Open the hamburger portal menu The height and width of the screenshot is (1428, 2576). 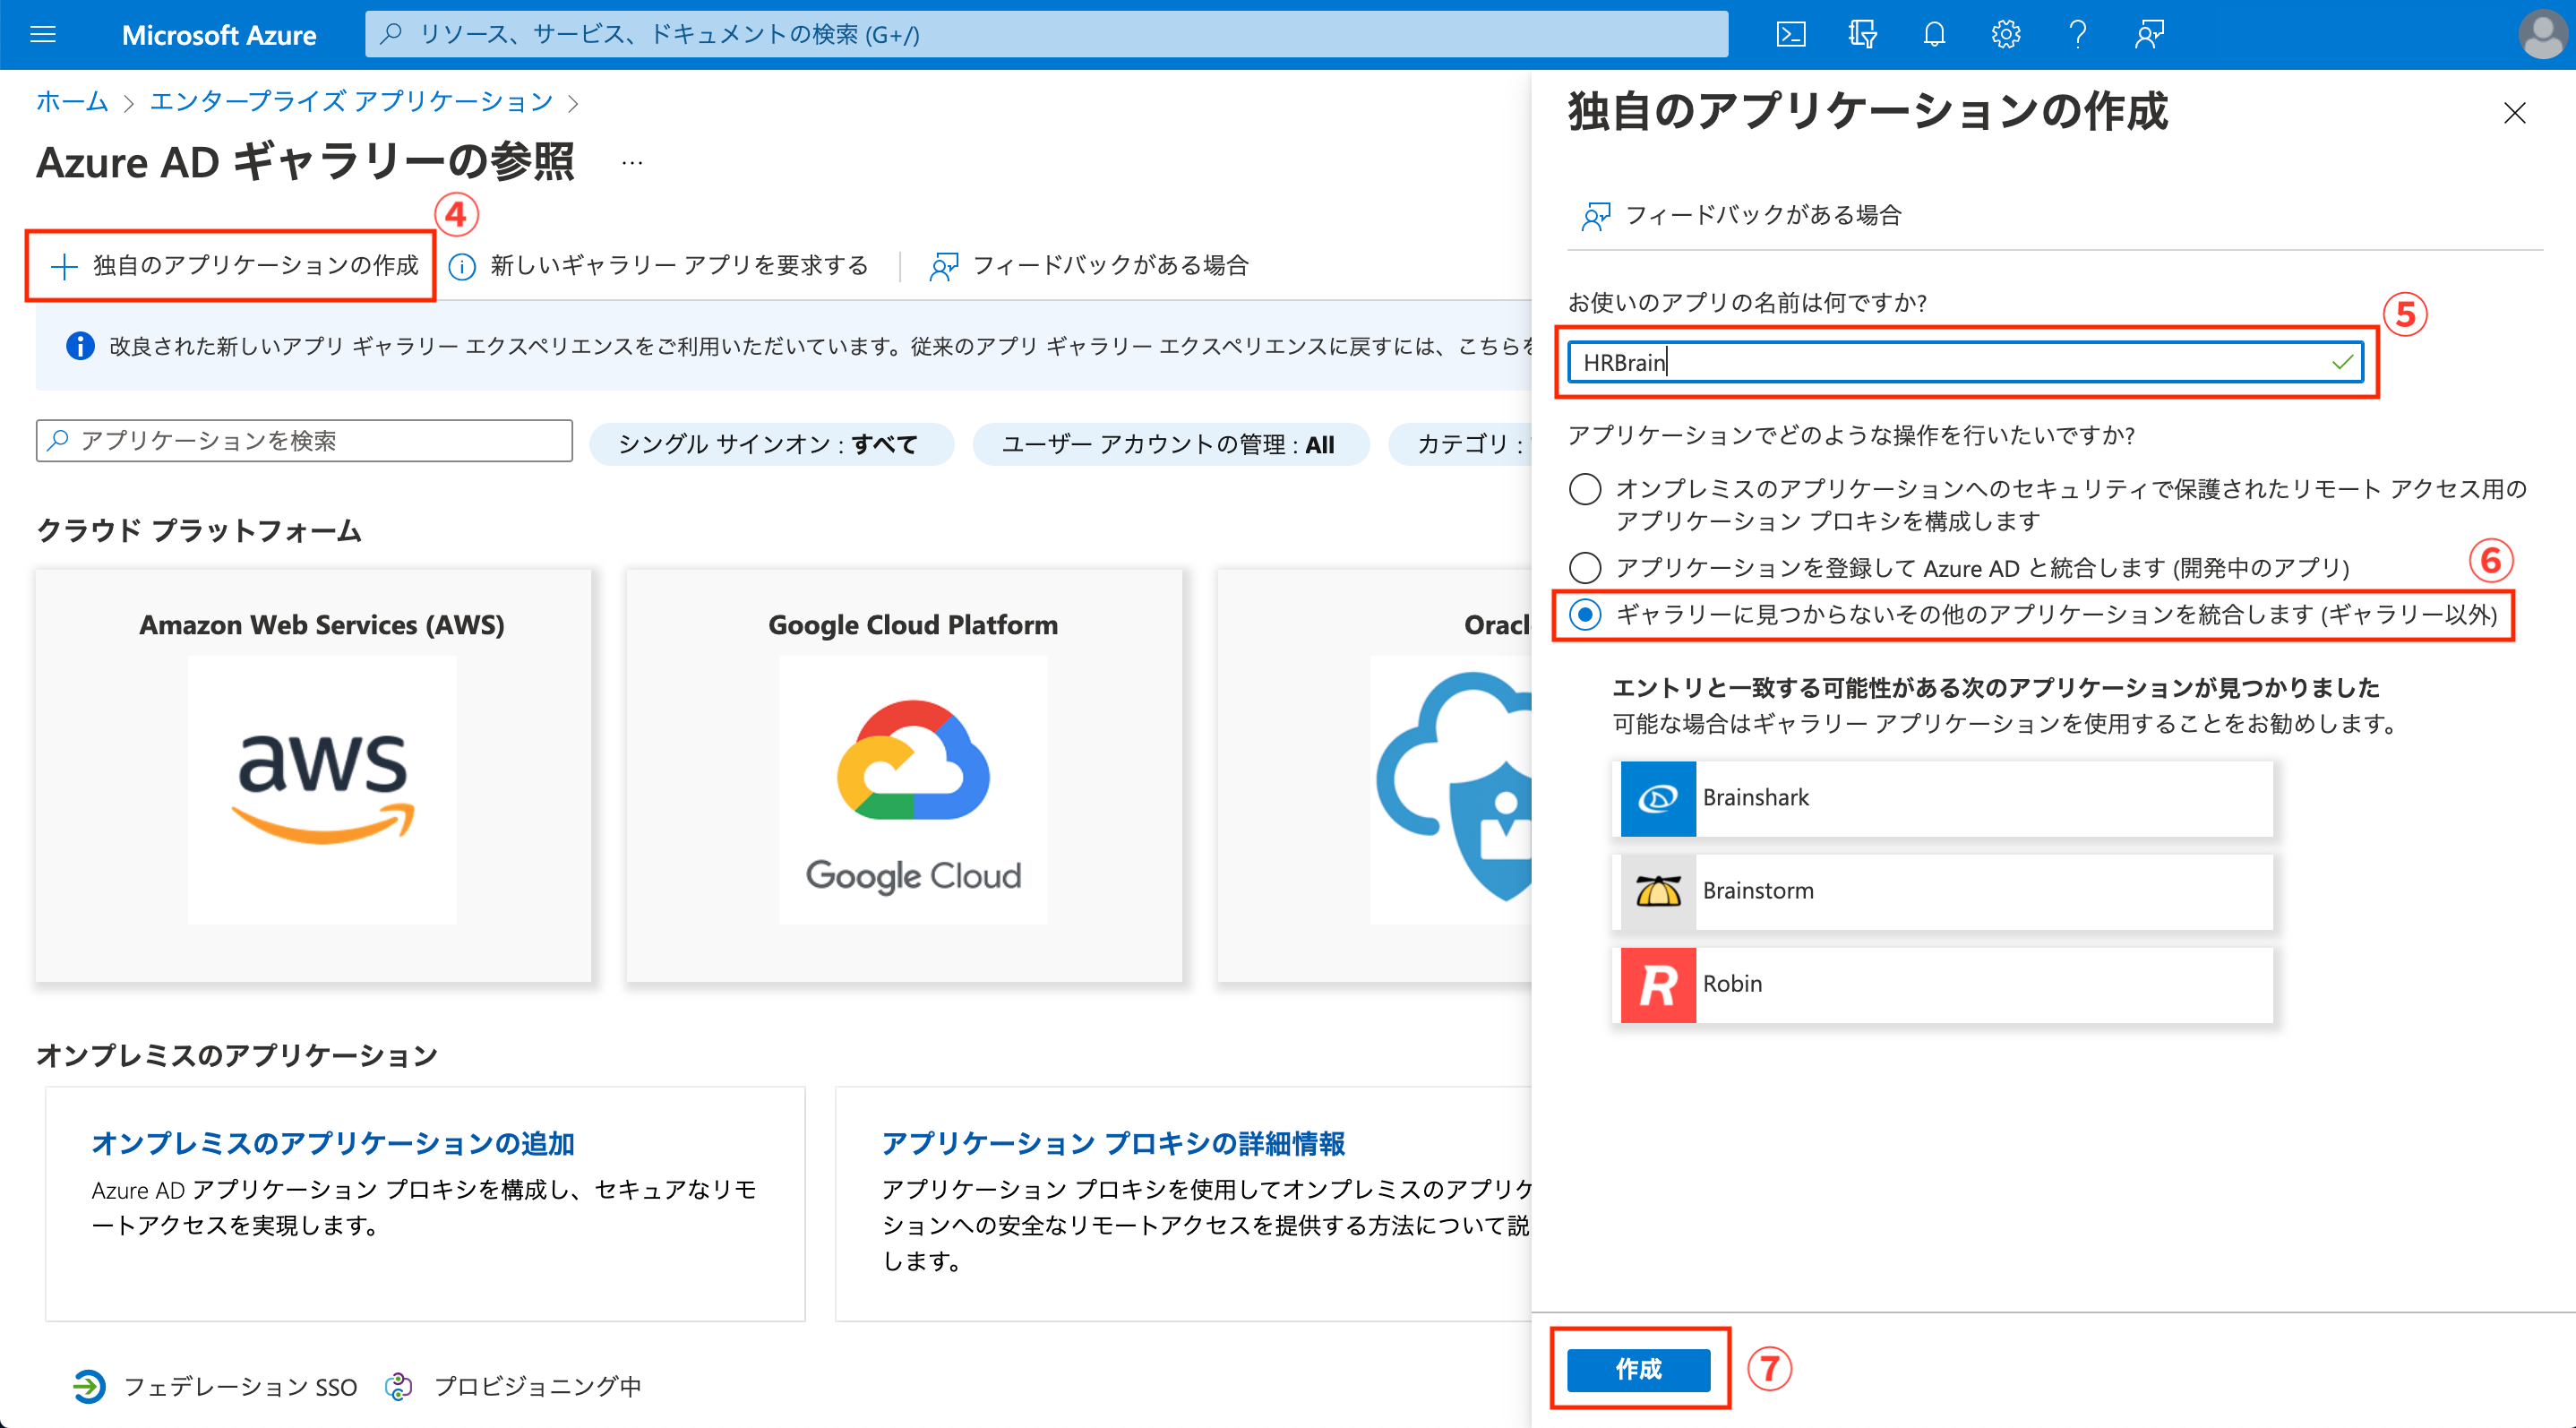43,35
